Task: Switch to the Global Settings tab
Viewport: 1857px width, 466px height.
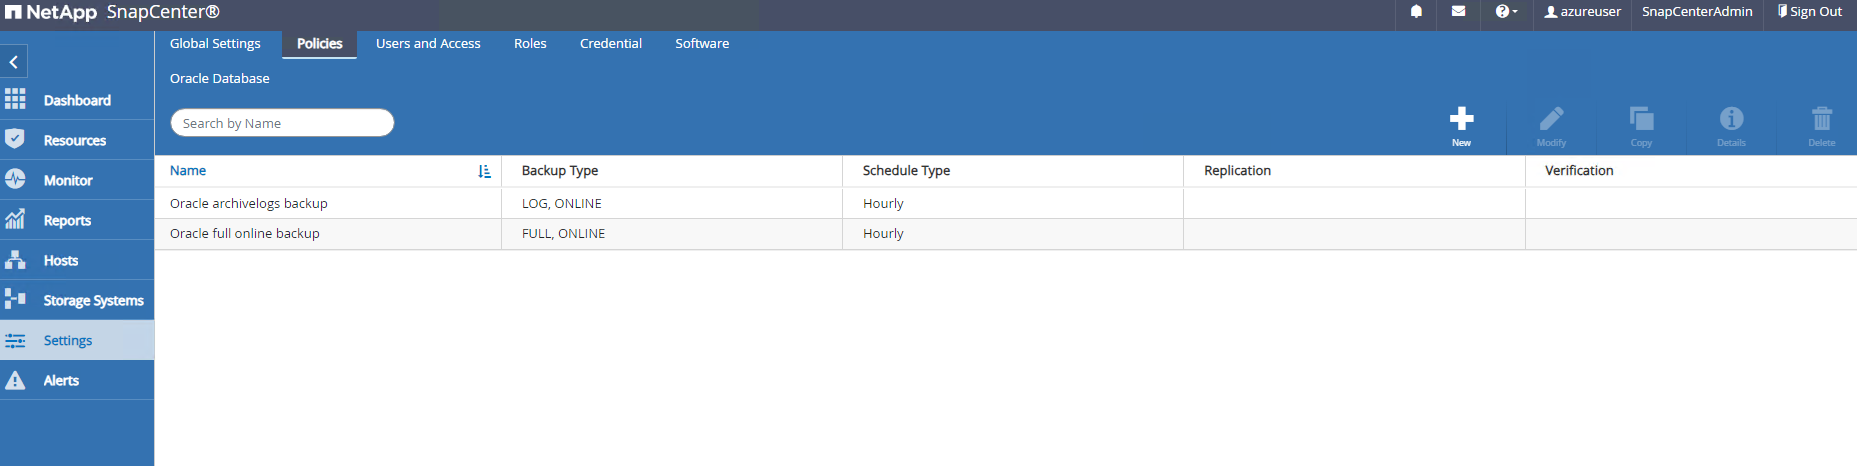Action: (x=215, y=44)
